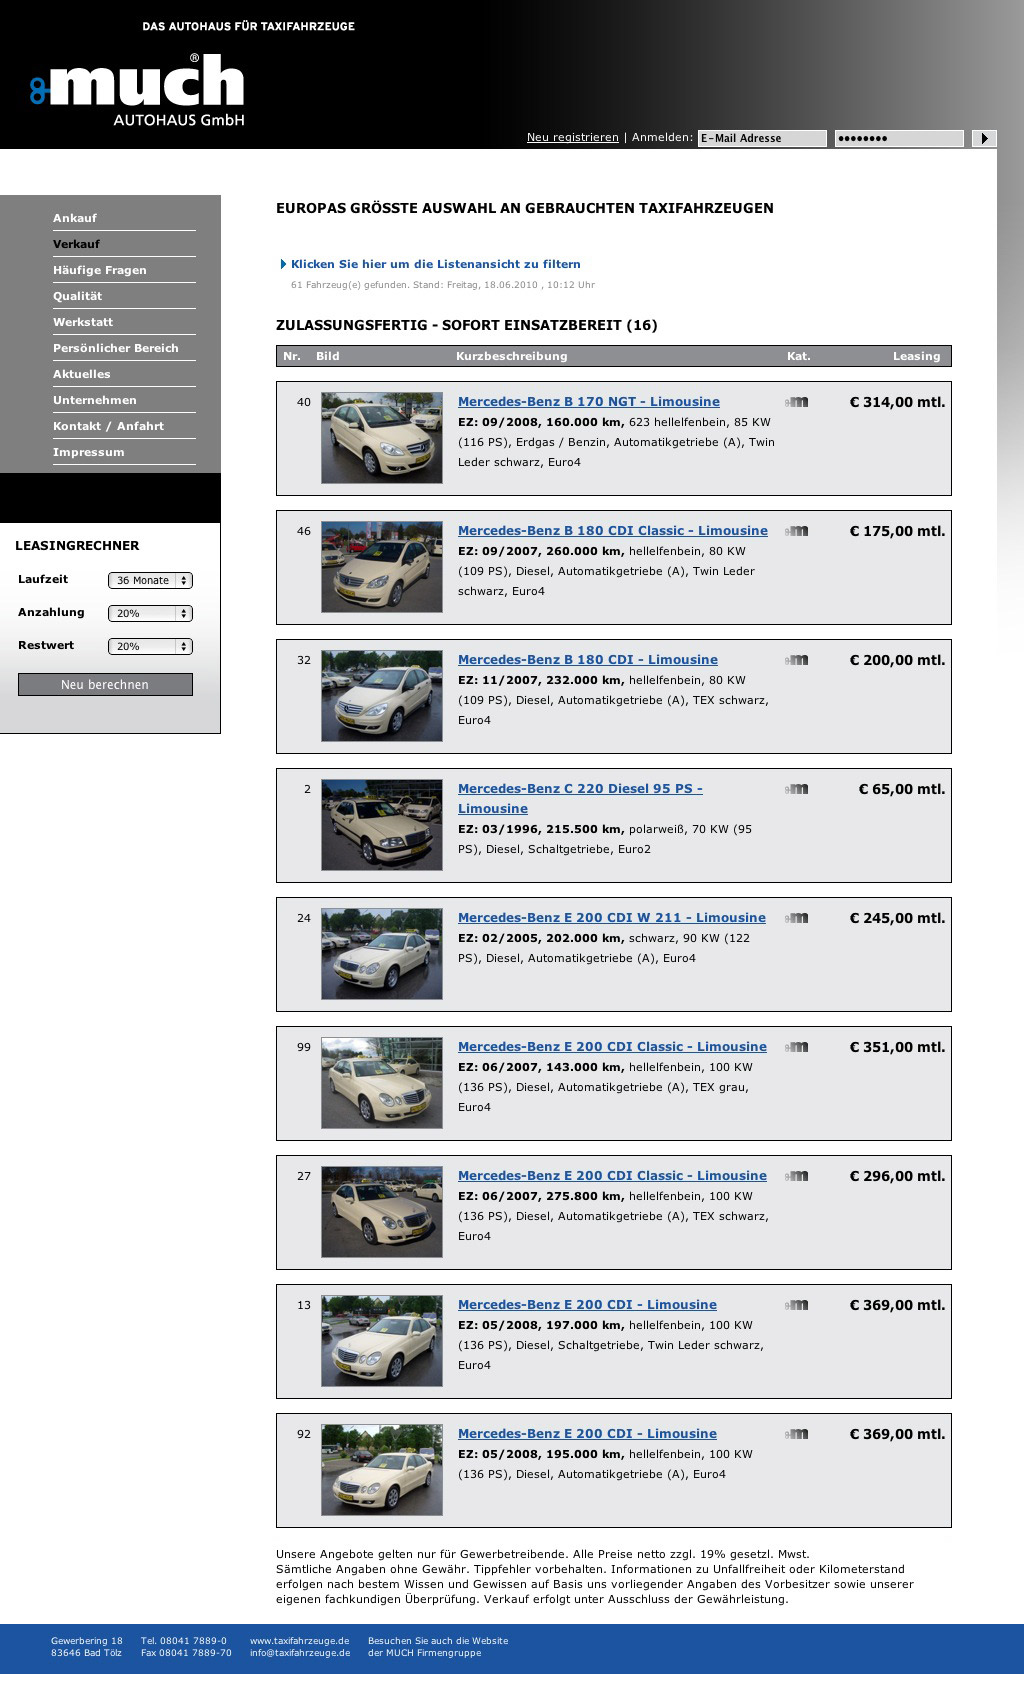Go to Häufige Fragen page
The image size is (1024, 1683).
click(100, 270)
